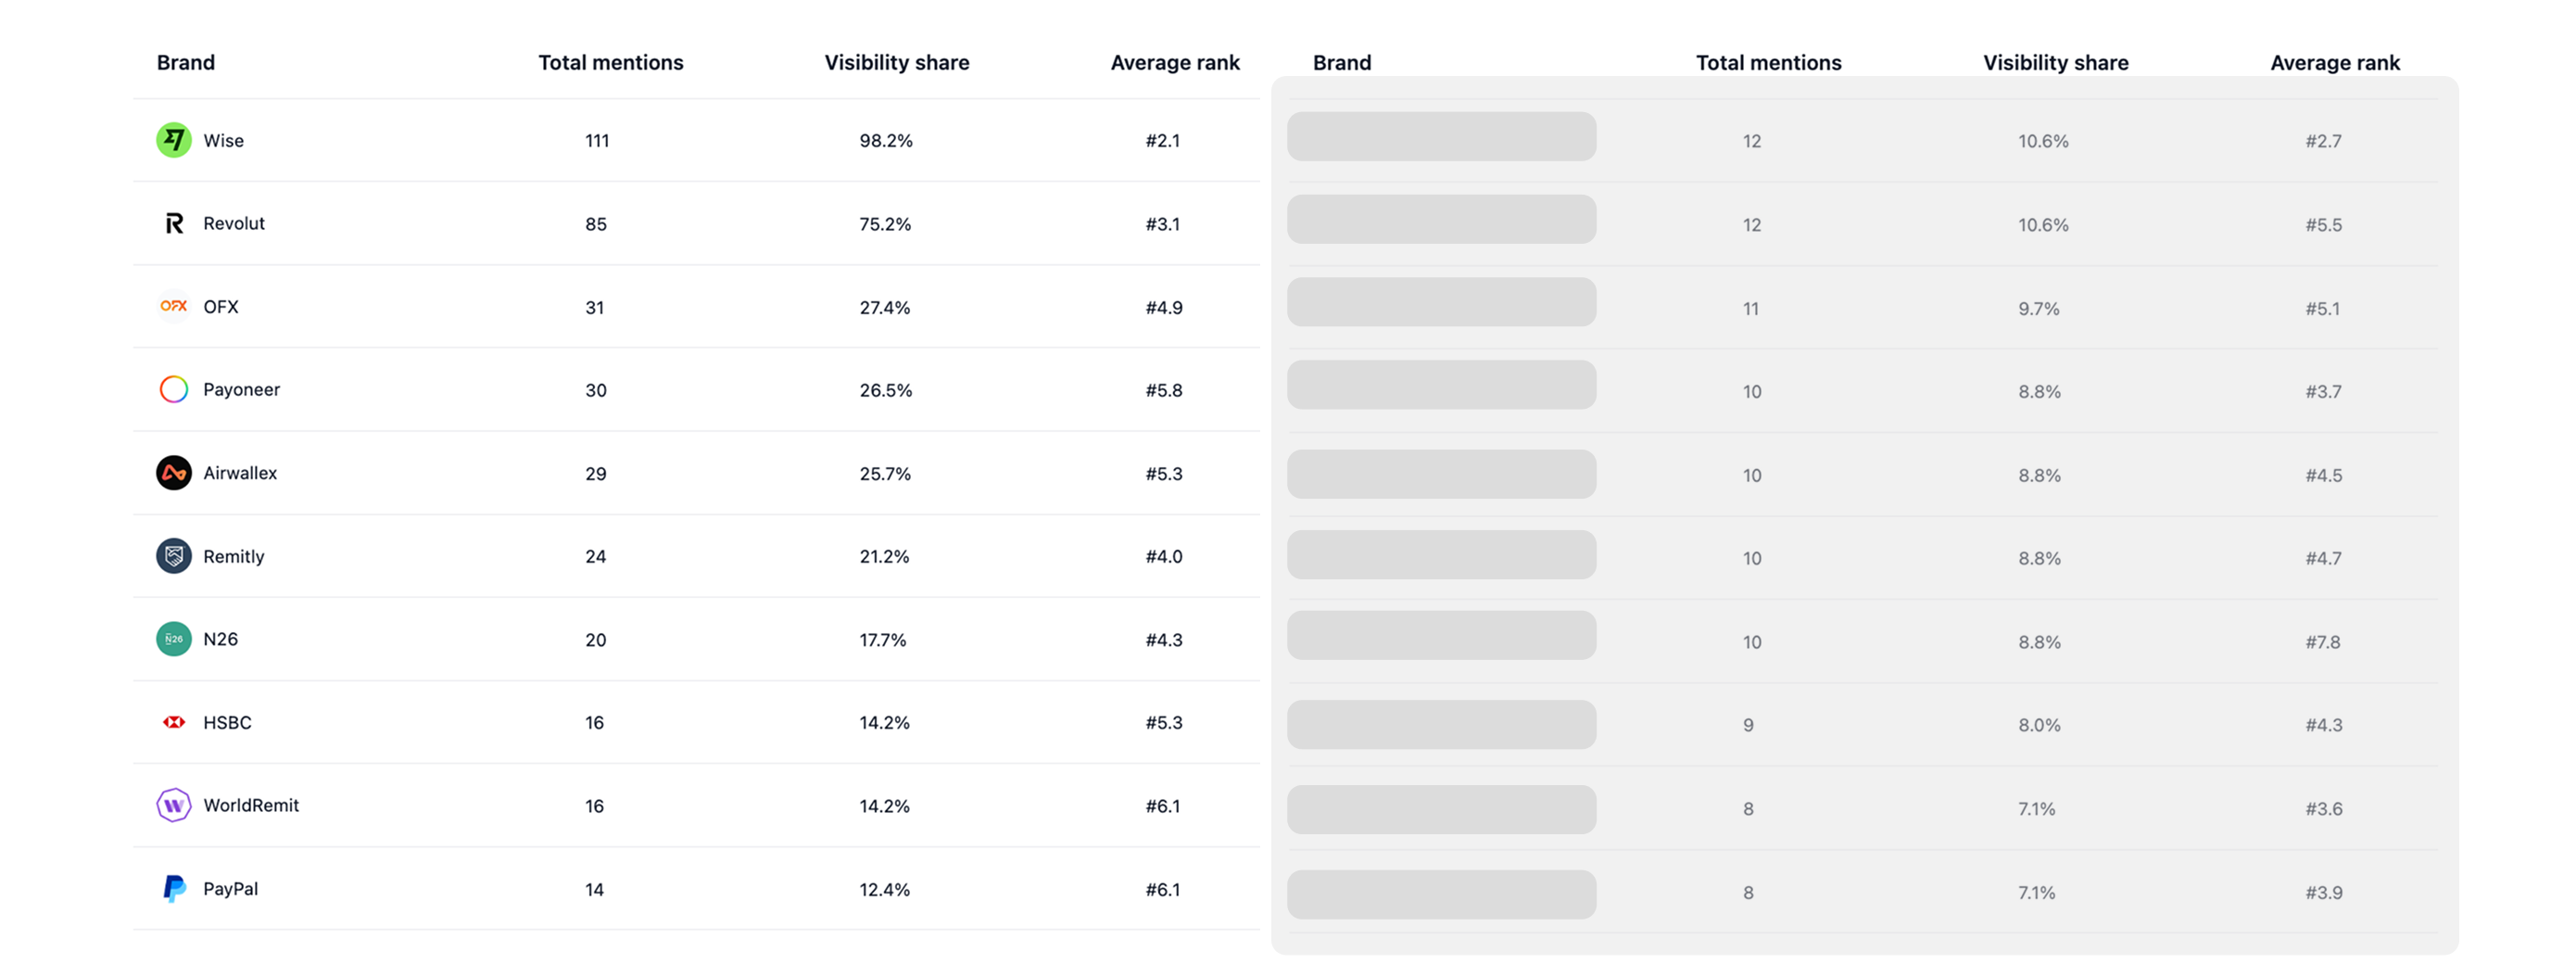Click the Wise brand logo icon

(x=174, y=140)
